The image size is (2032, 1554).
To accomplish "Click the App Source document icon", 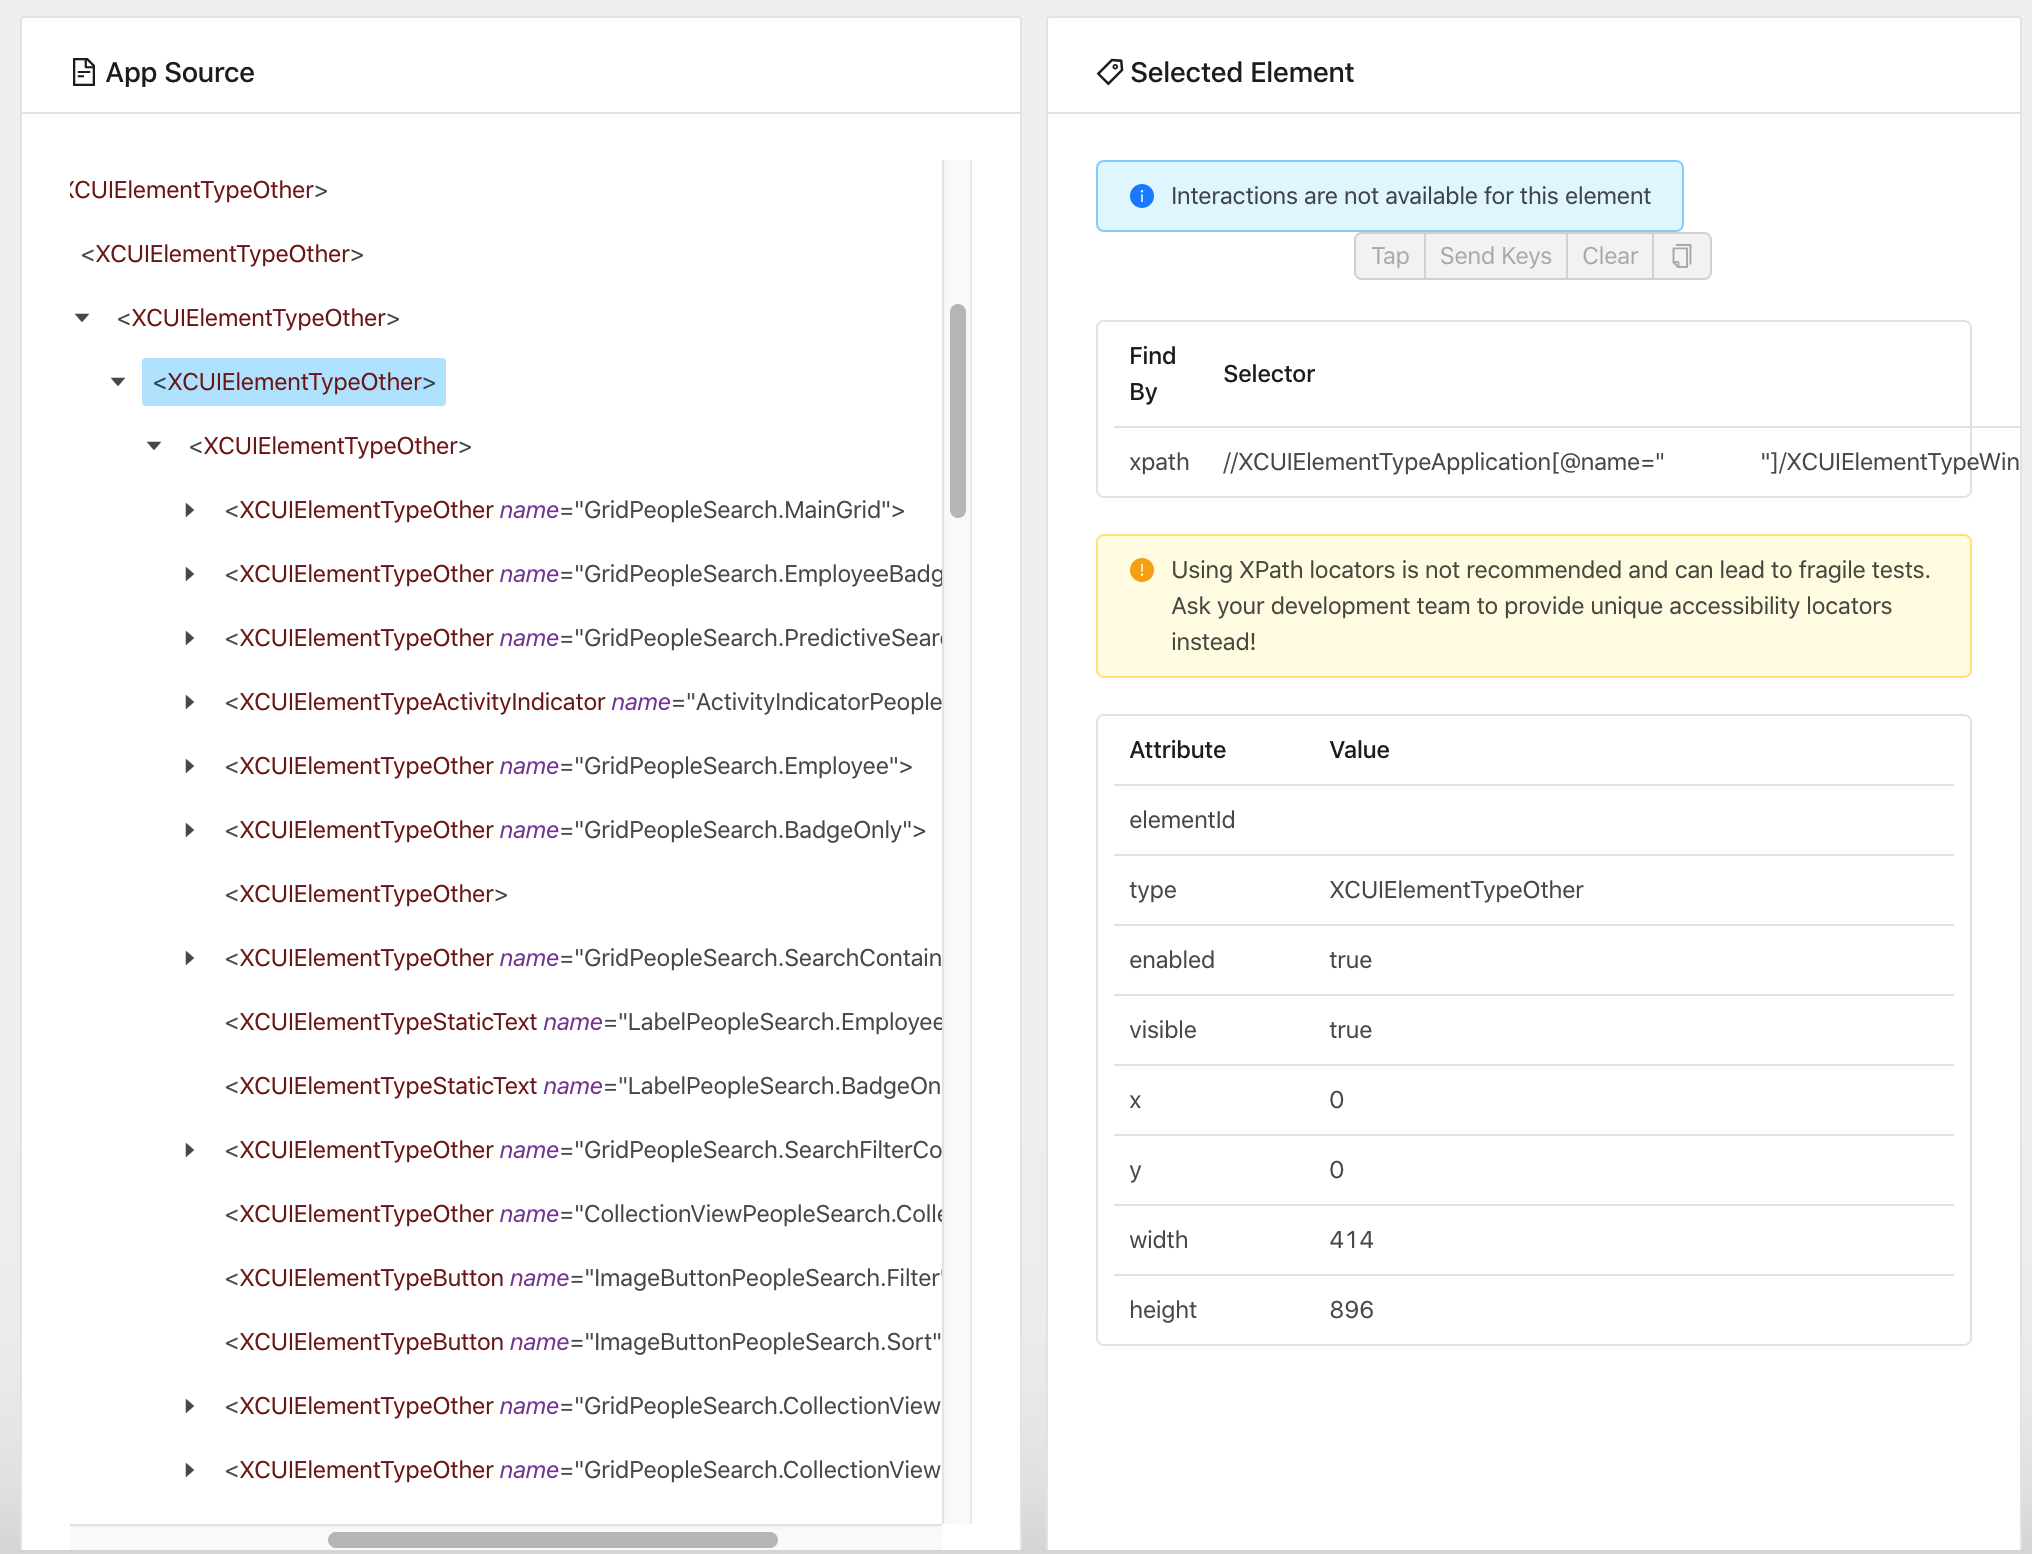I will (x=83, y=72).
